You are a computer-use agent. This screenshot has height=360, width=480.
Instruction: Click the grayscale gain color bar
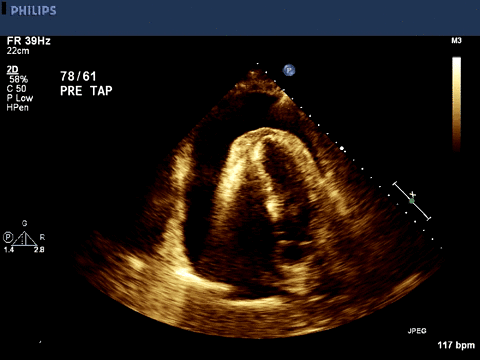point(457,105)
